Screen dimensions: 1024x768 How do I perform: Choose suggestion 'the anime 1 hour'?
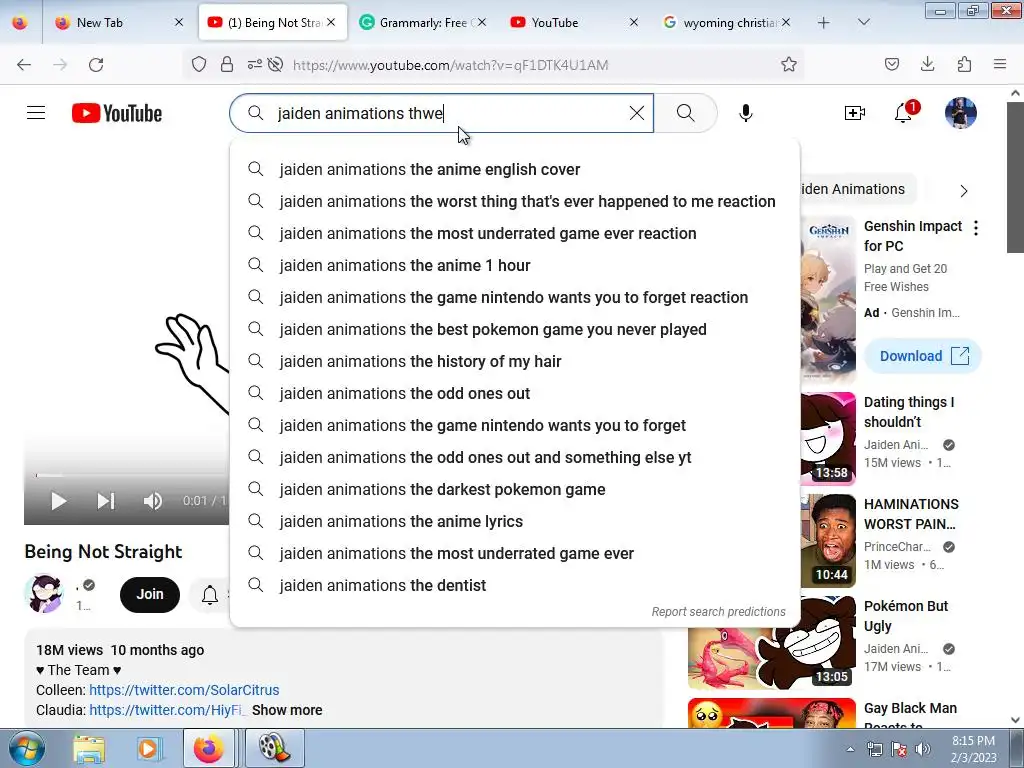coord(515,265)
